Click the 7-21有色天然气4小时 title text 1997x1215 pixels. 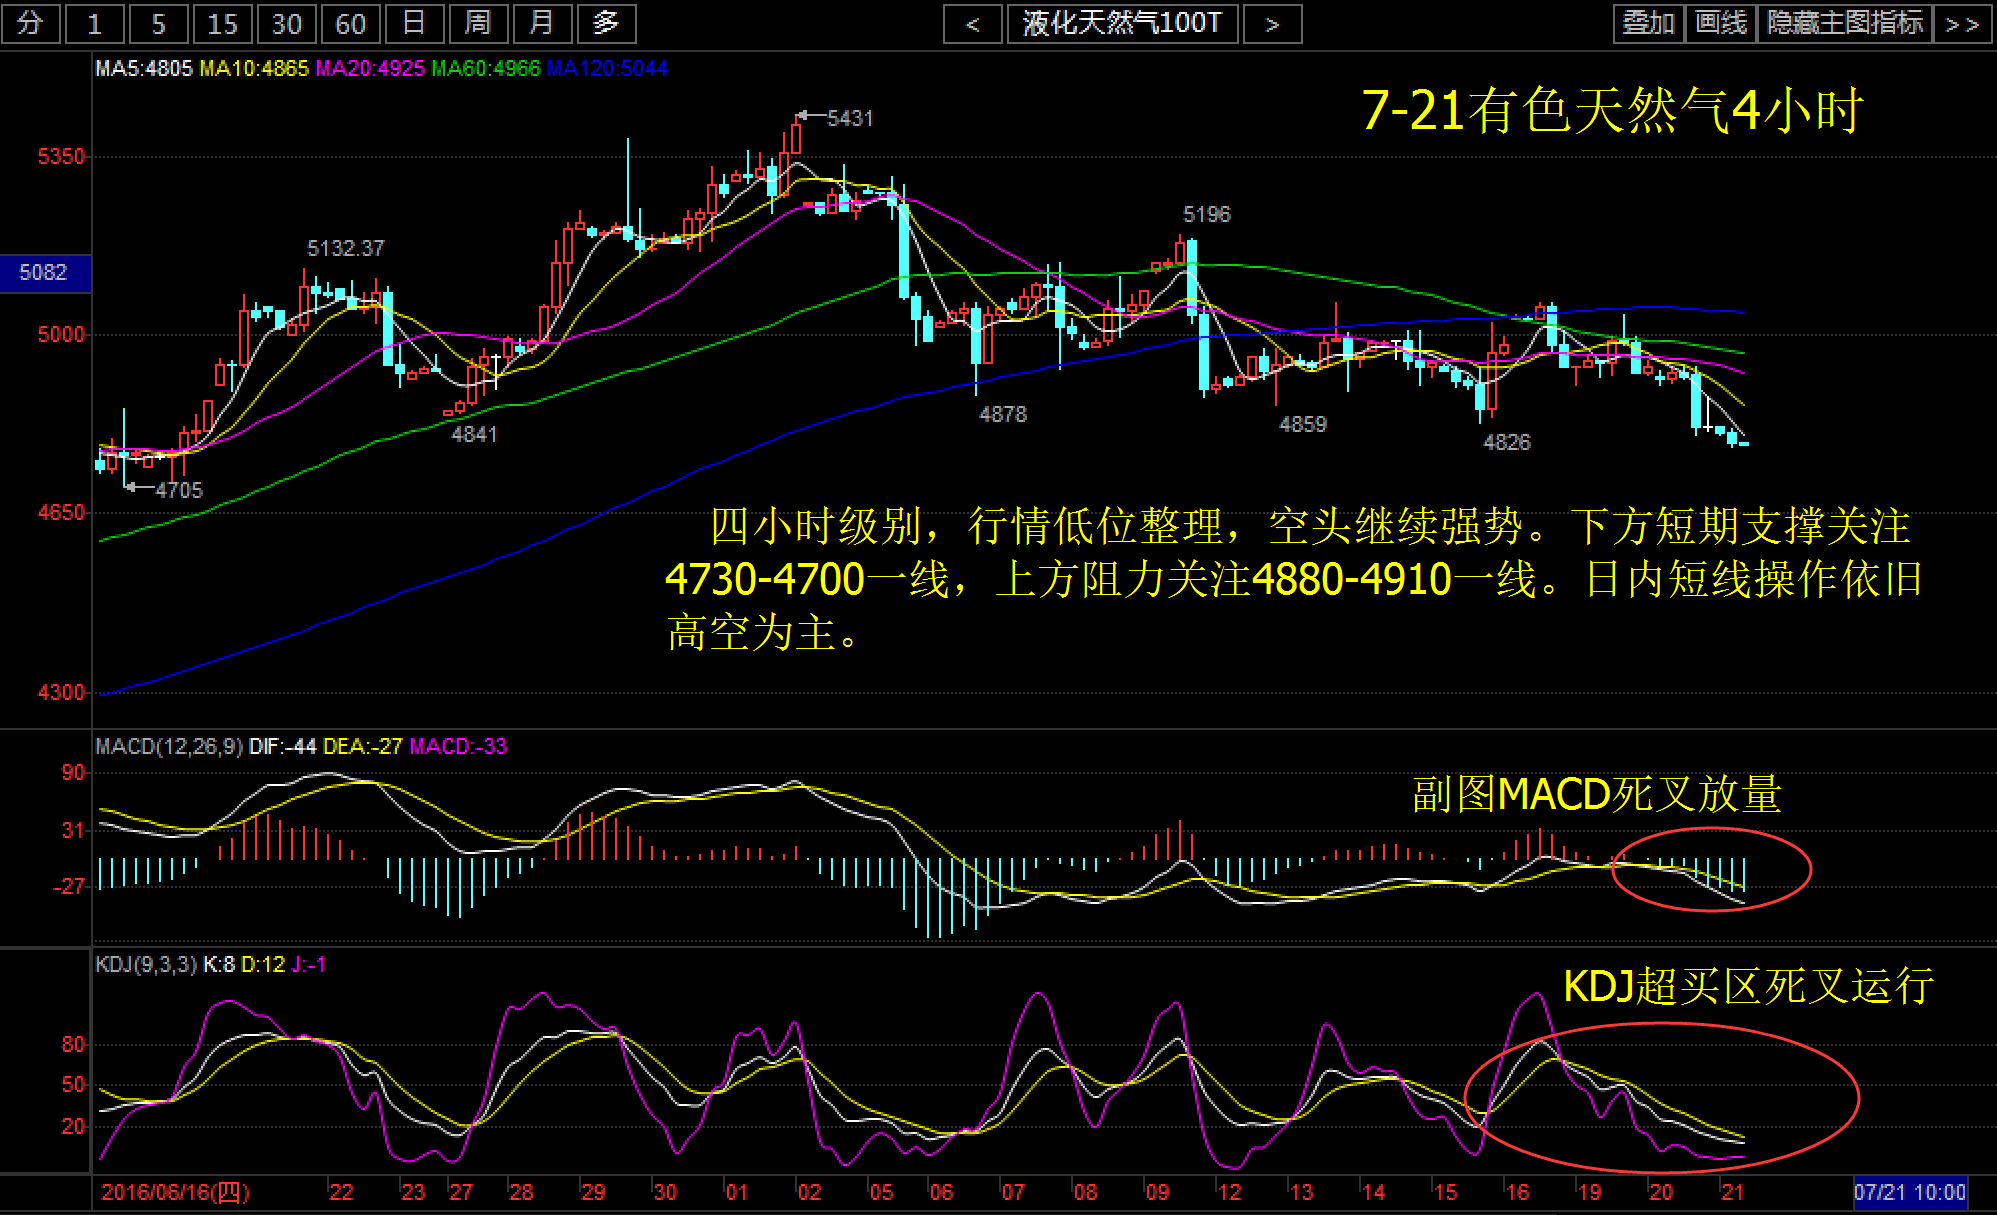(1612, 110)
